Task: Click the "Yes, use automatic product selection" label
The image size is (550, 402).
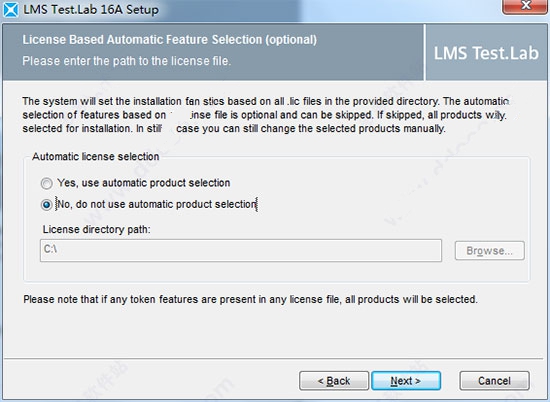Action: point(144,183)
